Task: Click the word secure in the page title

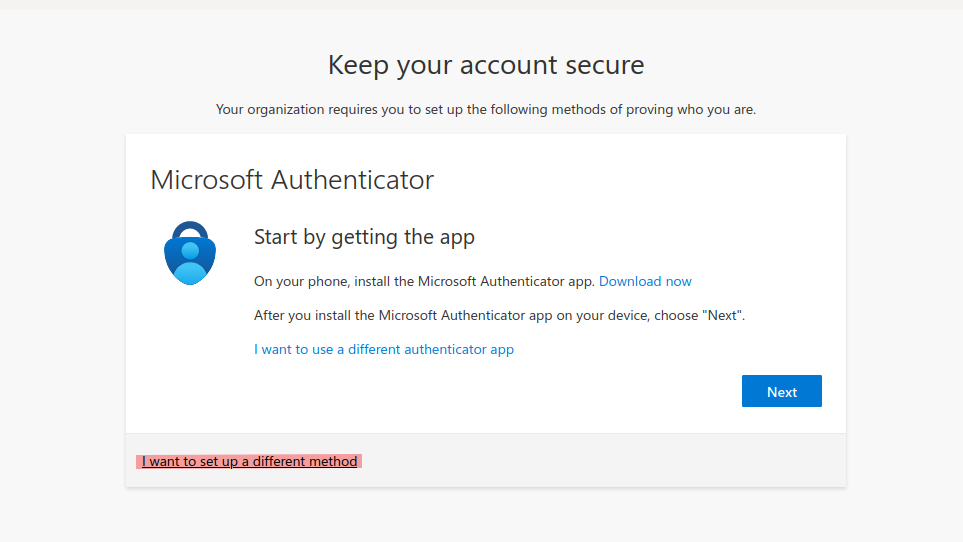Action: click(600, 66)
